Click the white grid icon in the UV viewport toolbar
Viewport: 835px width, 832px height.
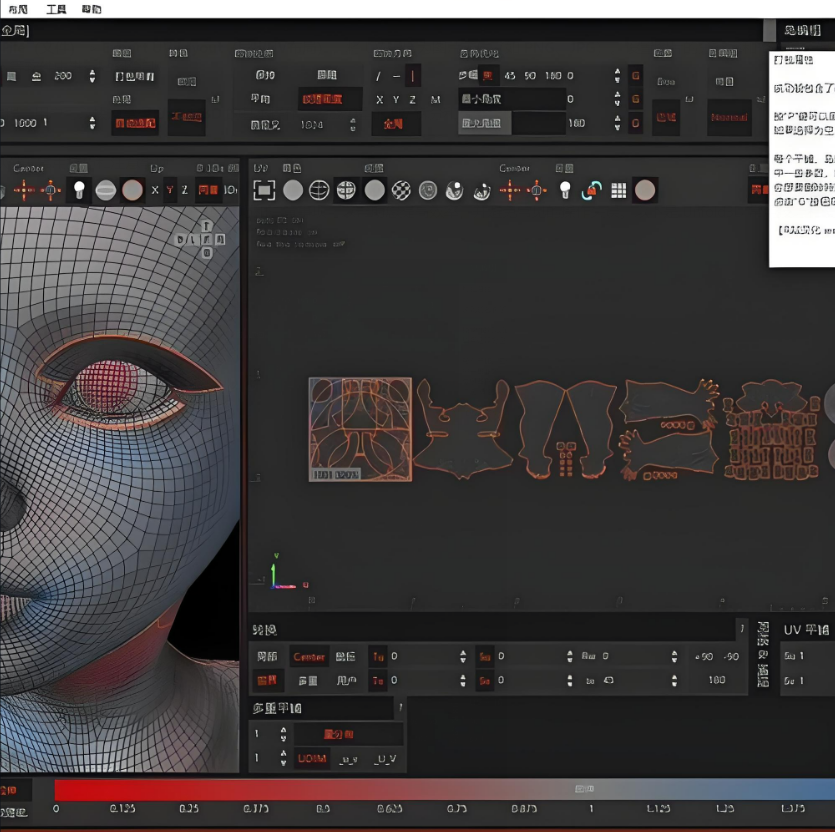click(618, 190)
